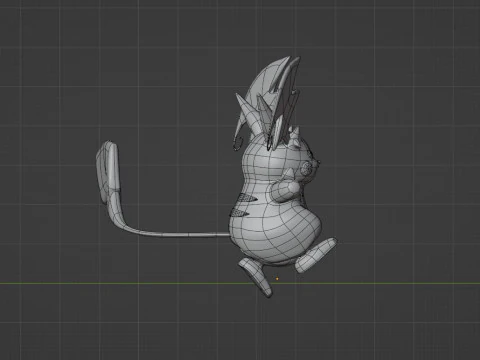This screenshot has width=480, height=360.
Task: Select the character's small arm paw
Action: (x=286, y=191)
